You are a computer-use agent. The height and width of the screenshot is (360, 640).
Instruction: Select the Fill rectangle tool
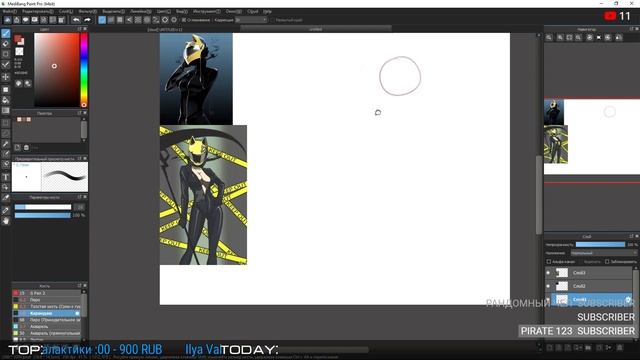click(x=6, y=89)
